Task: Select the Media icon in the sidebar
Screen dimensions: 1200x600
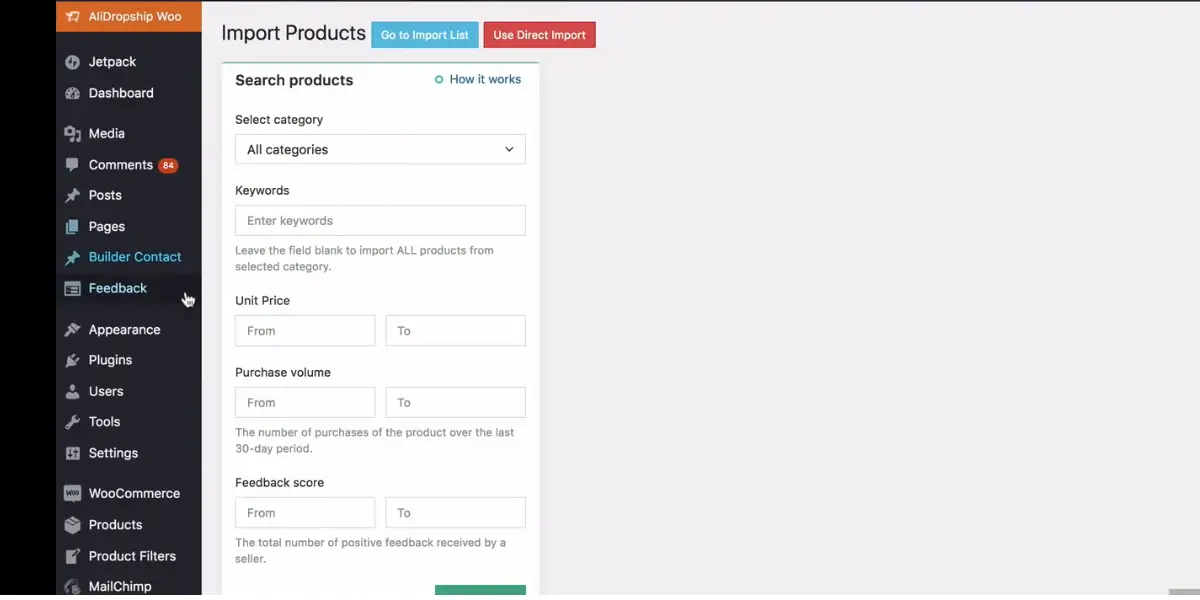Action: pos(72,133)
